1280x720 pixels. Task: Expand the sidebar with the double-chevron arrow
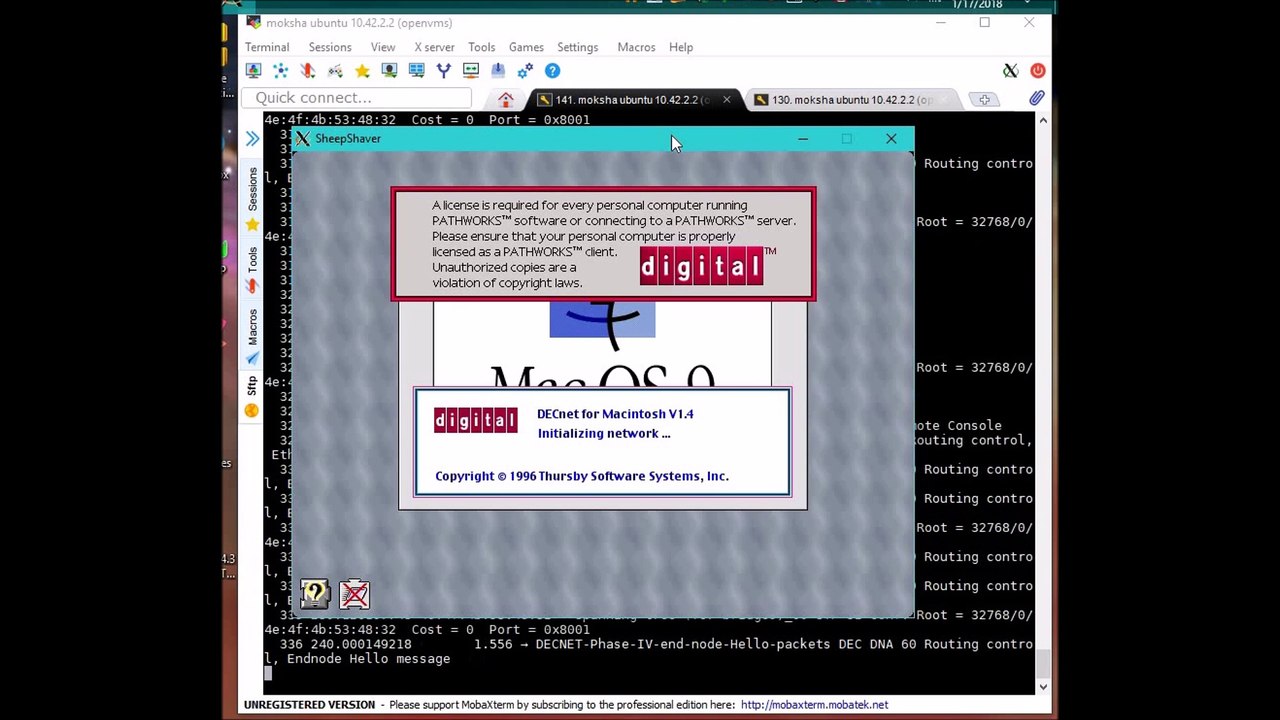pyautogui.click(x=252, y=139)
